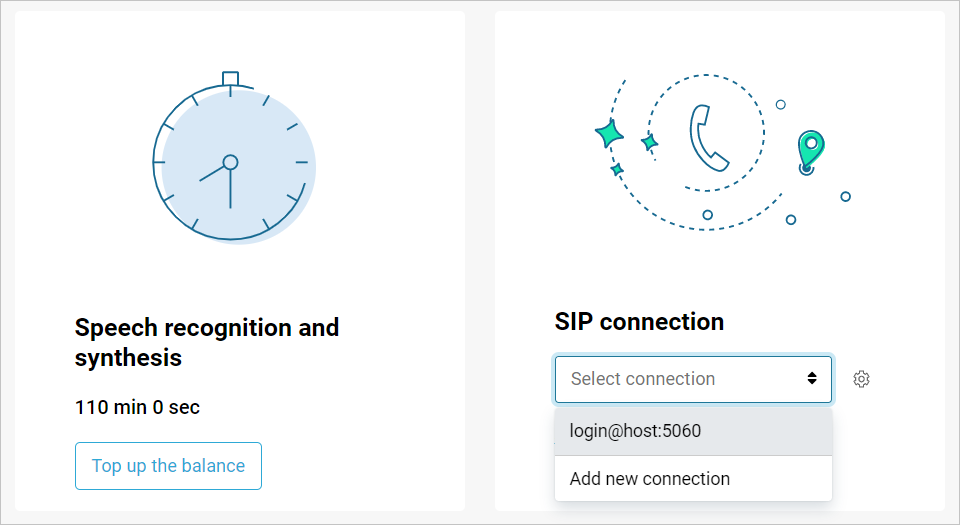Click the 110 min 0 sec balance text
960x525 pixels.
click(137, 407)
